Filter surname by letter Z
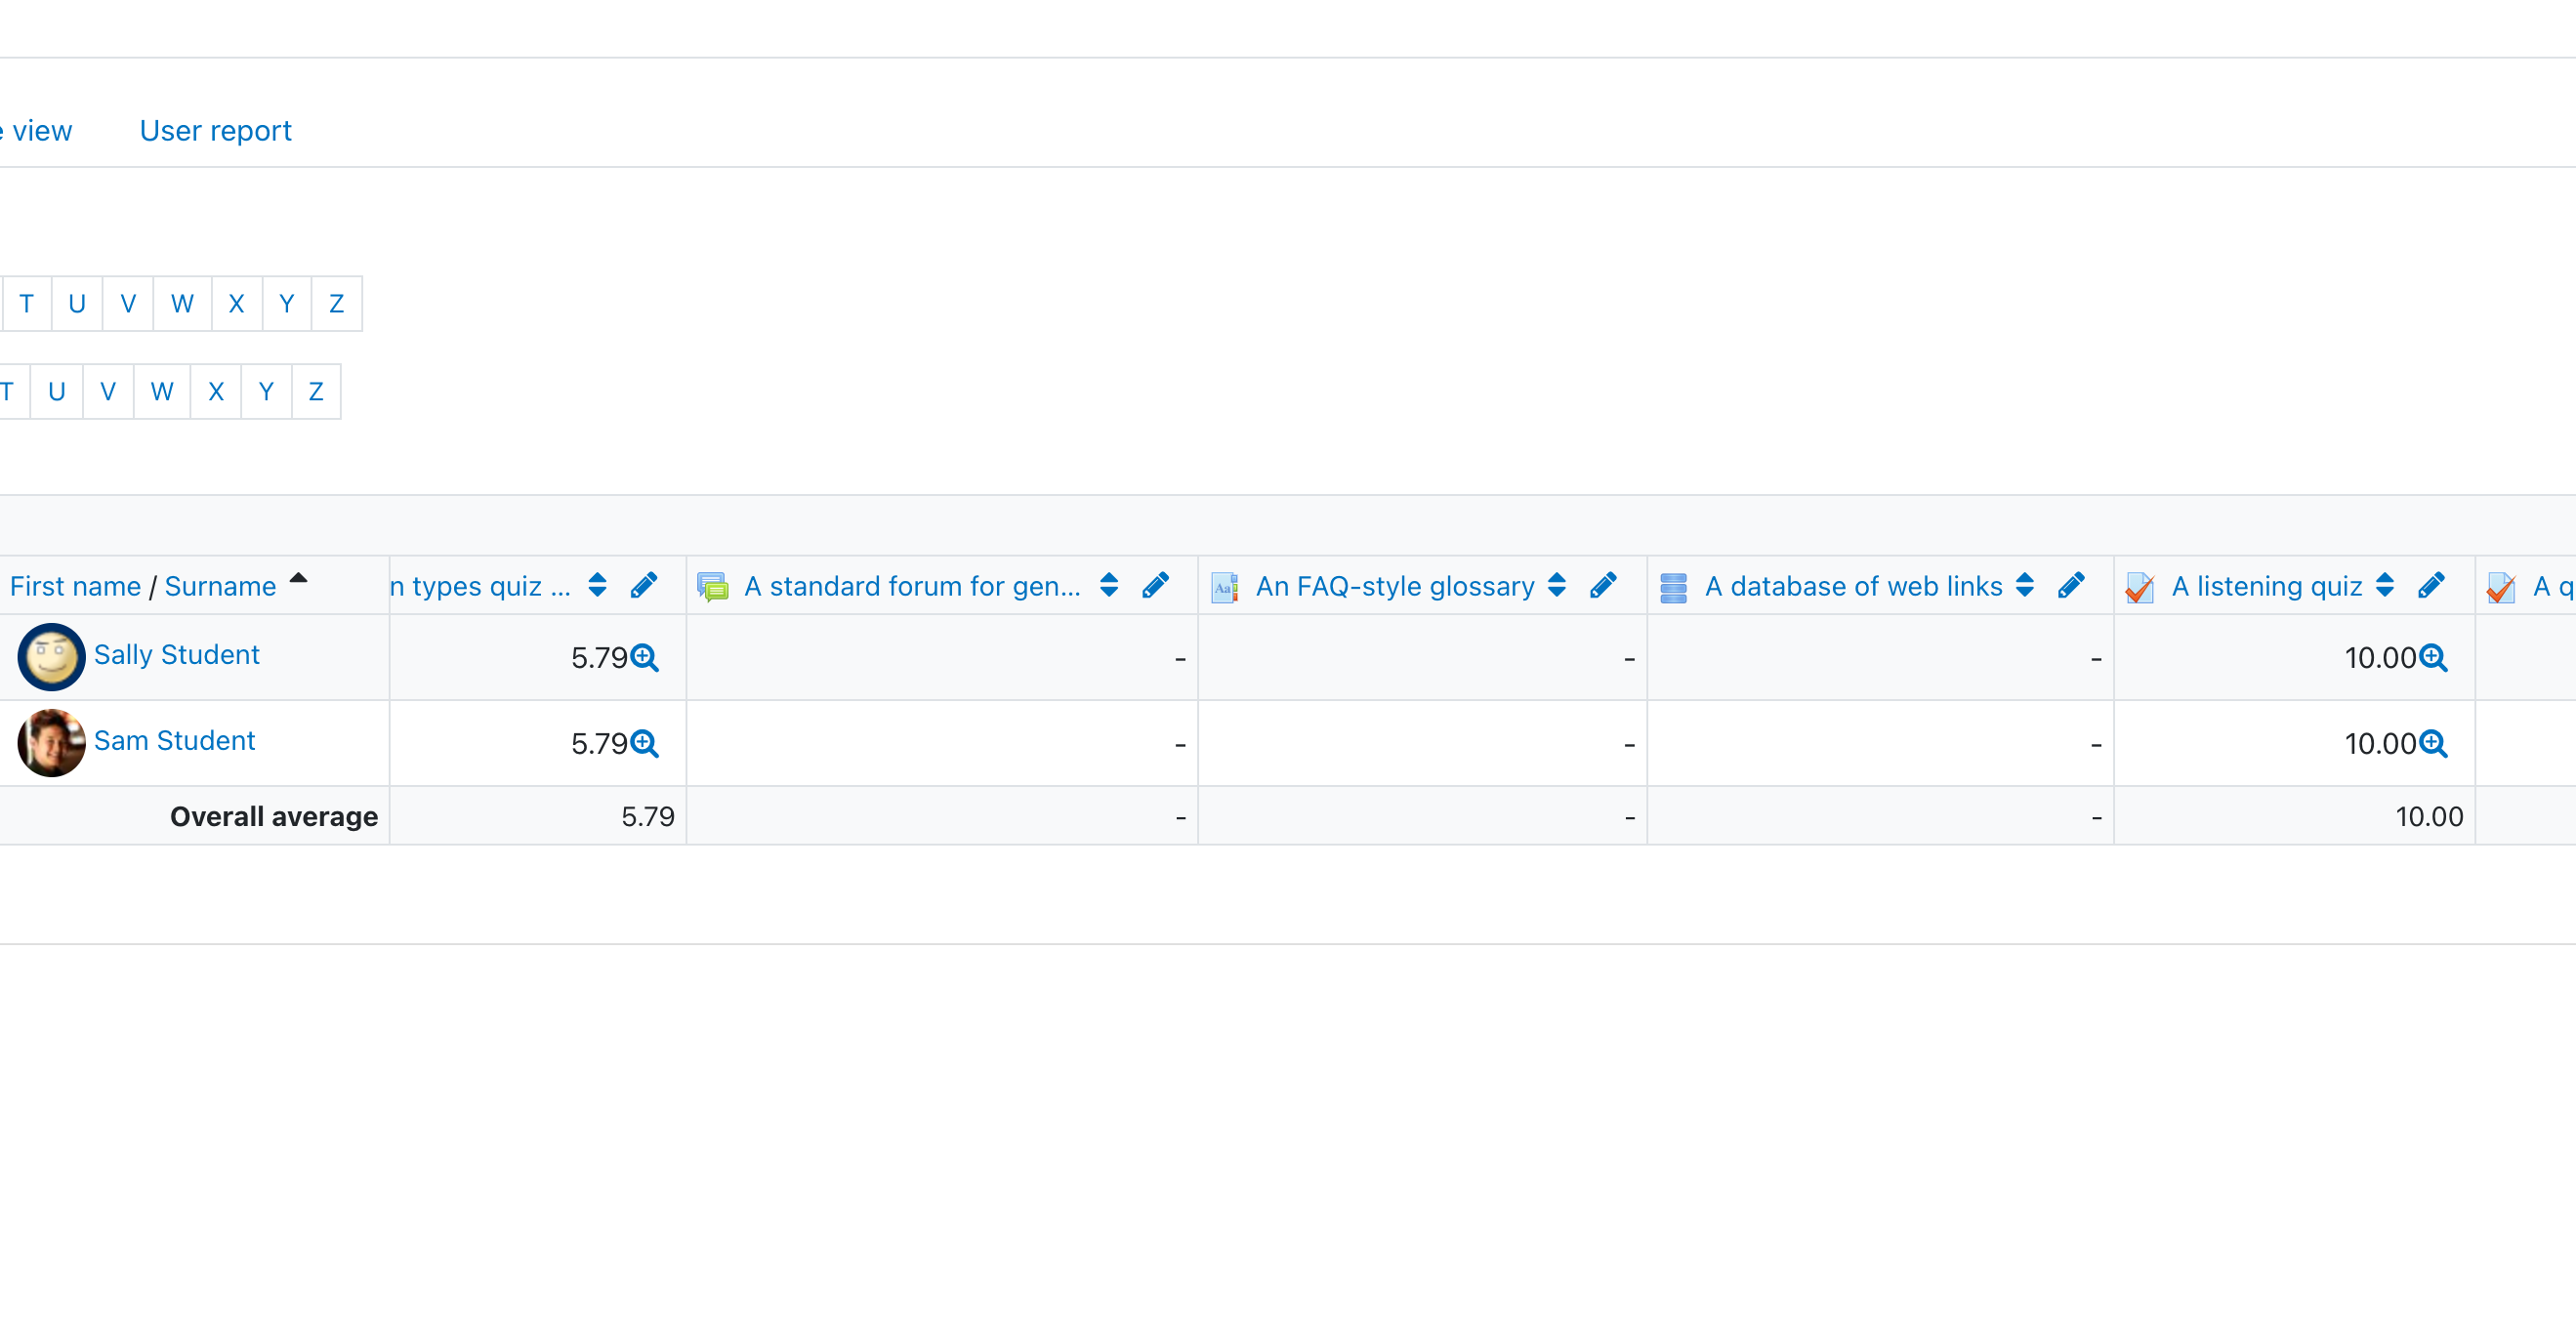 [316, 392]
